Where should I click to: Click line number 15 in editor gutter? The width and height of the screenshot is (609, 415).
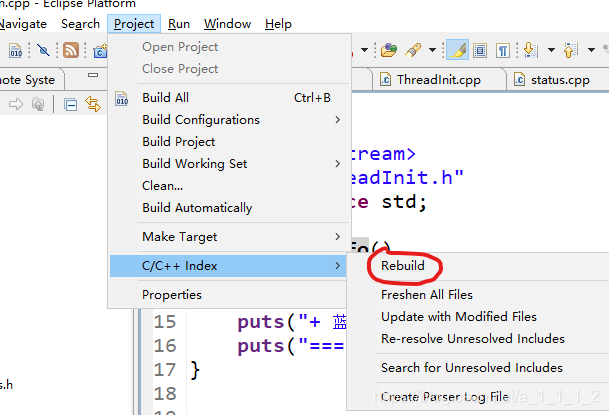pos(165,322)
